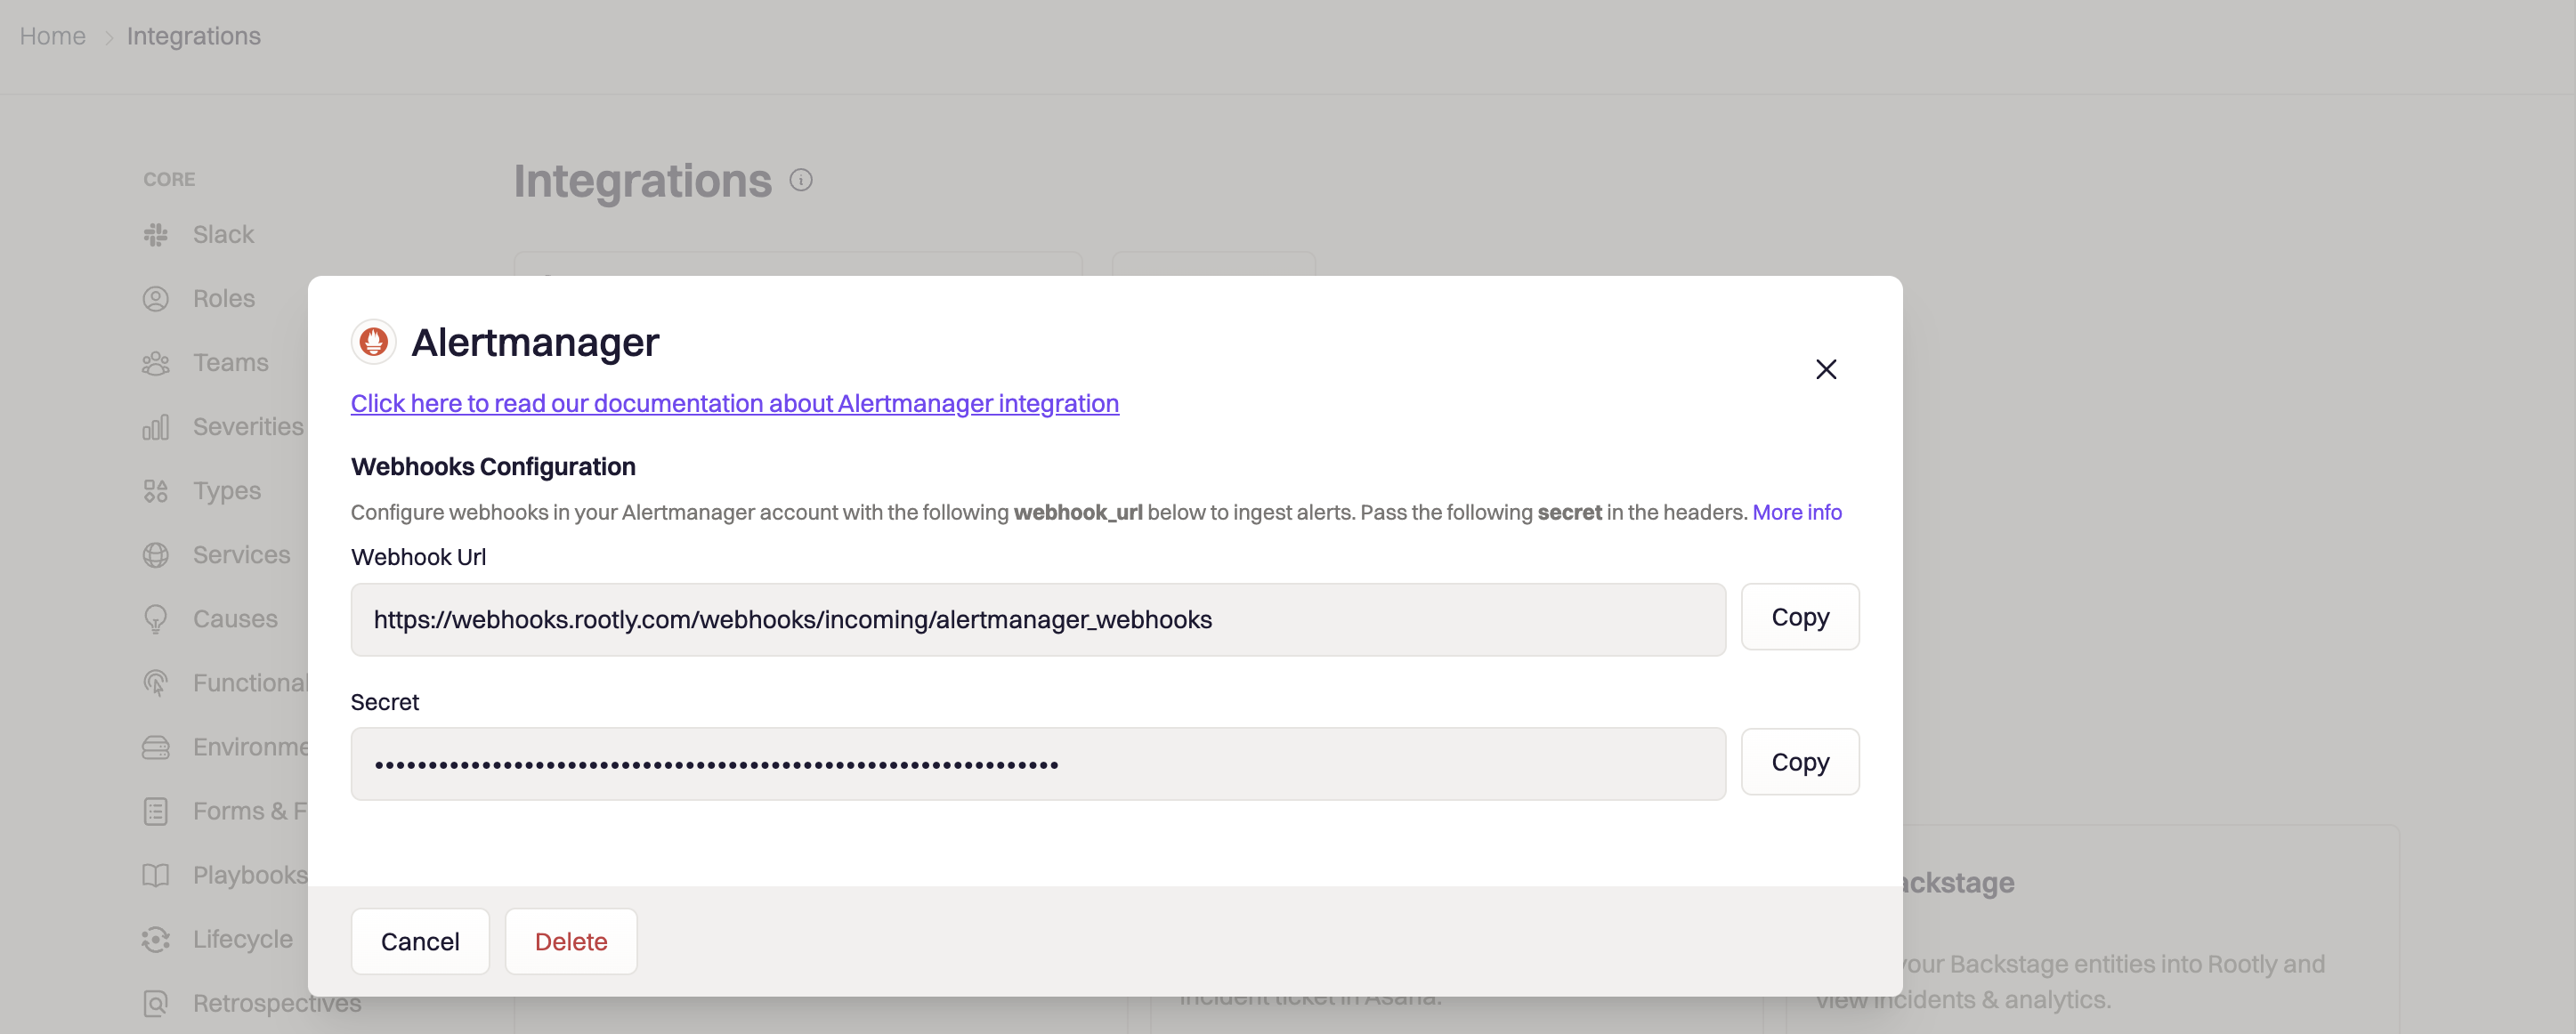The height and width of the screenshot is (1034, 2576).
Task: Click the Forms list icon
Action: pos(156,811)
